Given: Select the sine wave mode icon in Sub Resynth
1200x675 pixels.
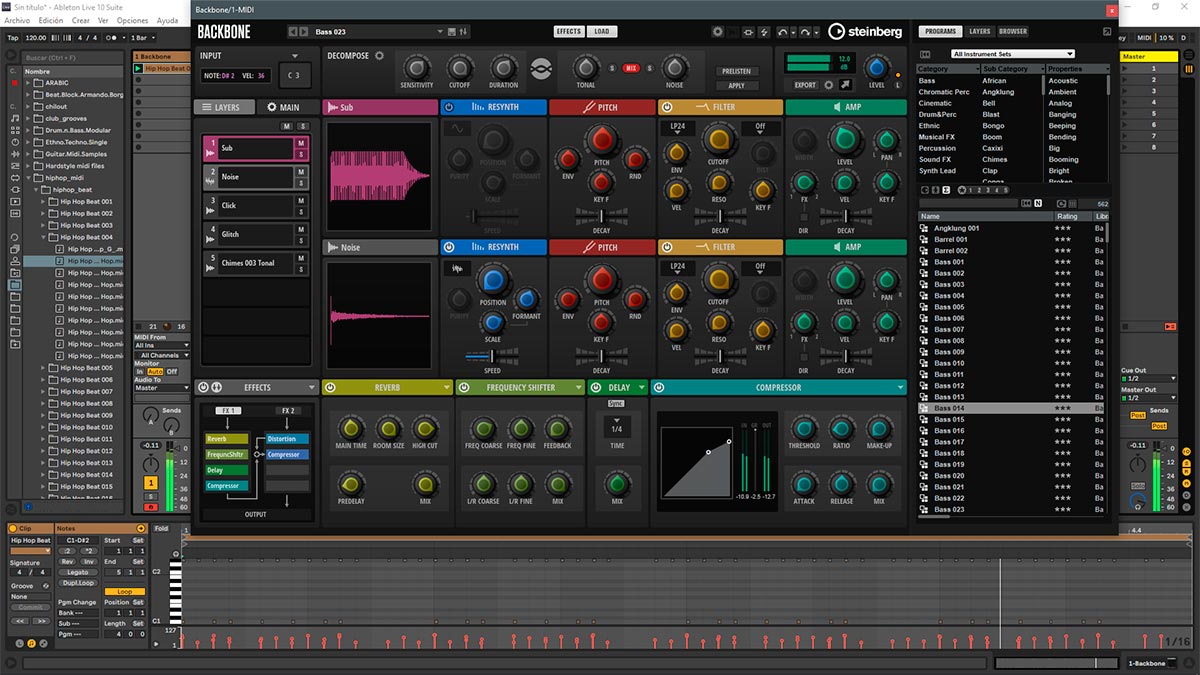Looking at the screenshot, I should coord(457,128).
